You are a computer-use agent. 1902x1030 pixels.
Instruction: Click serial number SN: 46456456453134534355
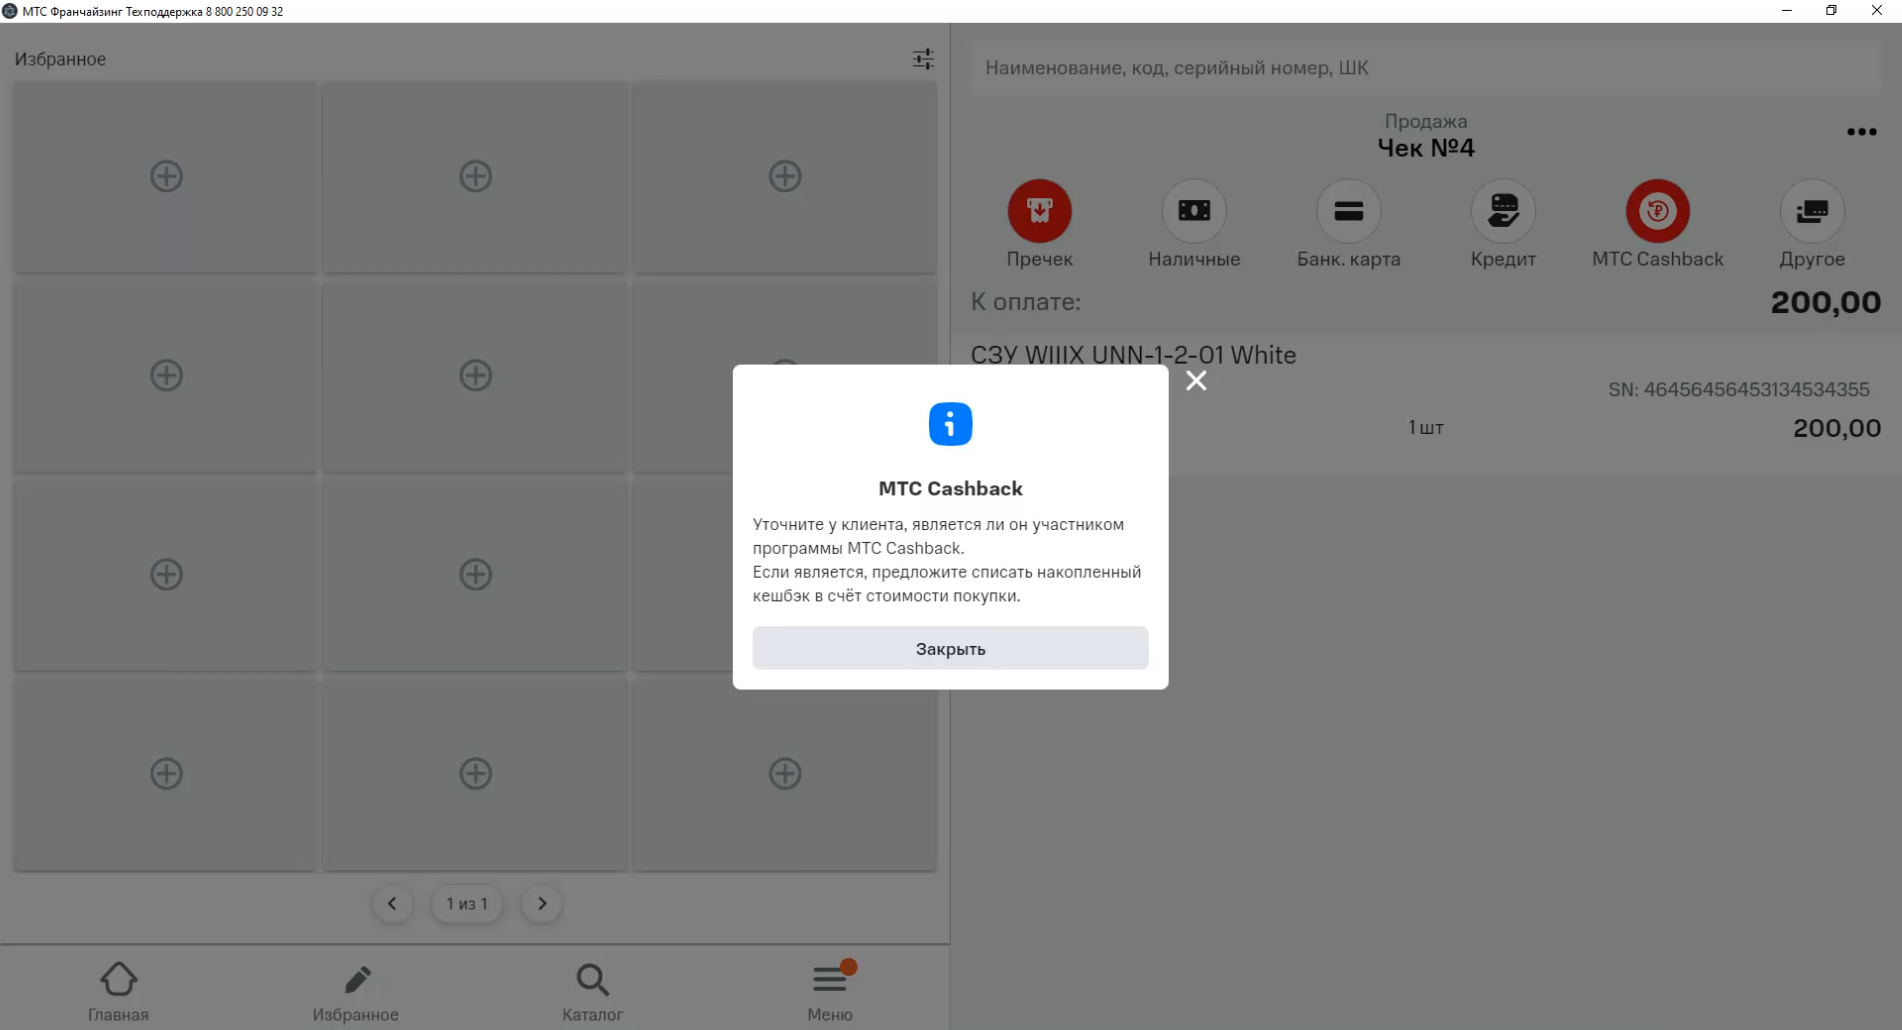(x=1738, y=389)
